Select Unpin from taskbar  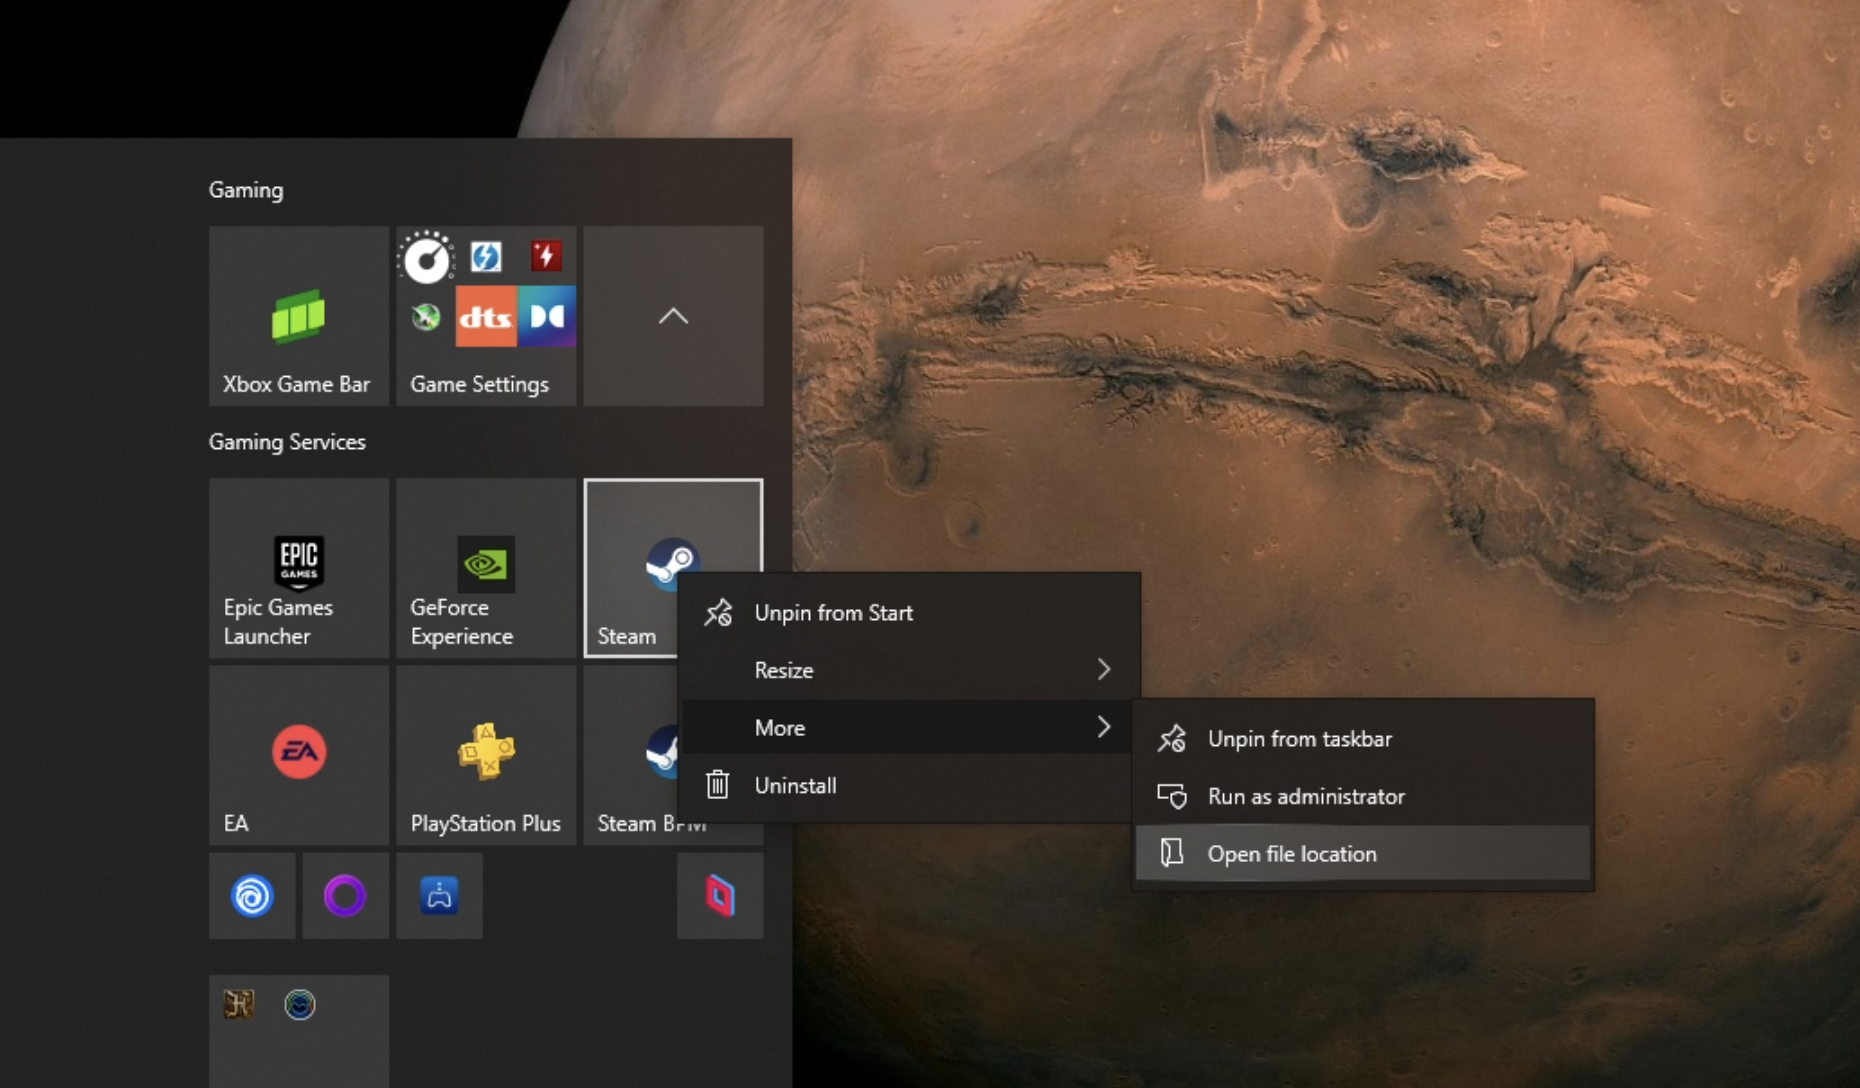point(1363,738)
